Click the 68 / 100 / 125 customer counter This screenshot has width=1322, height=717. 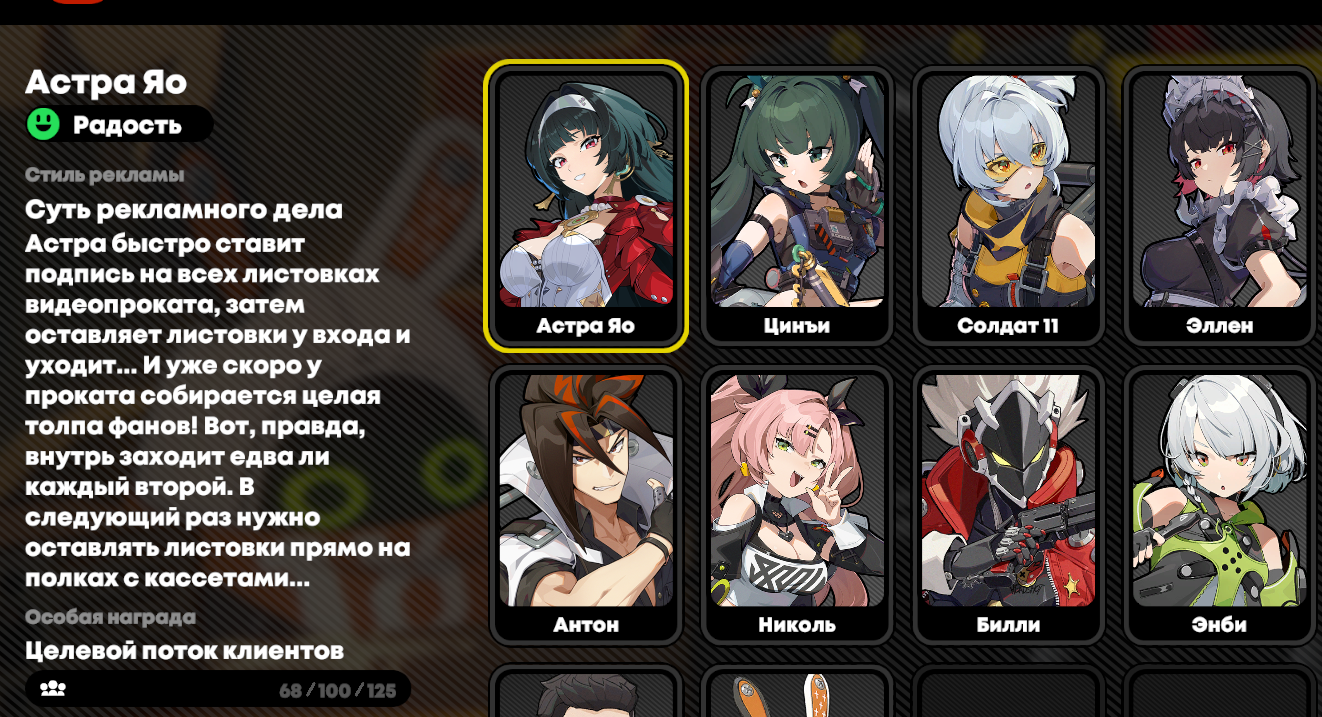click(337, 690)
